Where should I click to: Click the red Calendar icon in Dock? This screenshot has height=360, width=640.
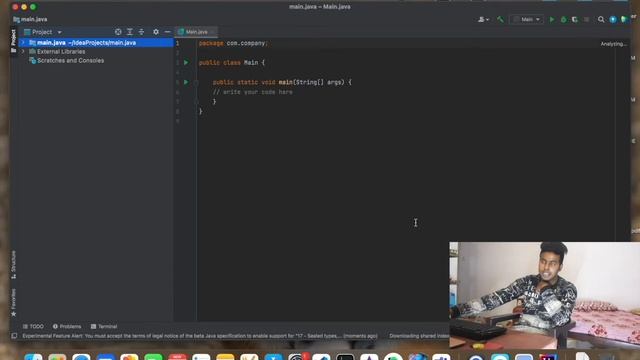177,358
